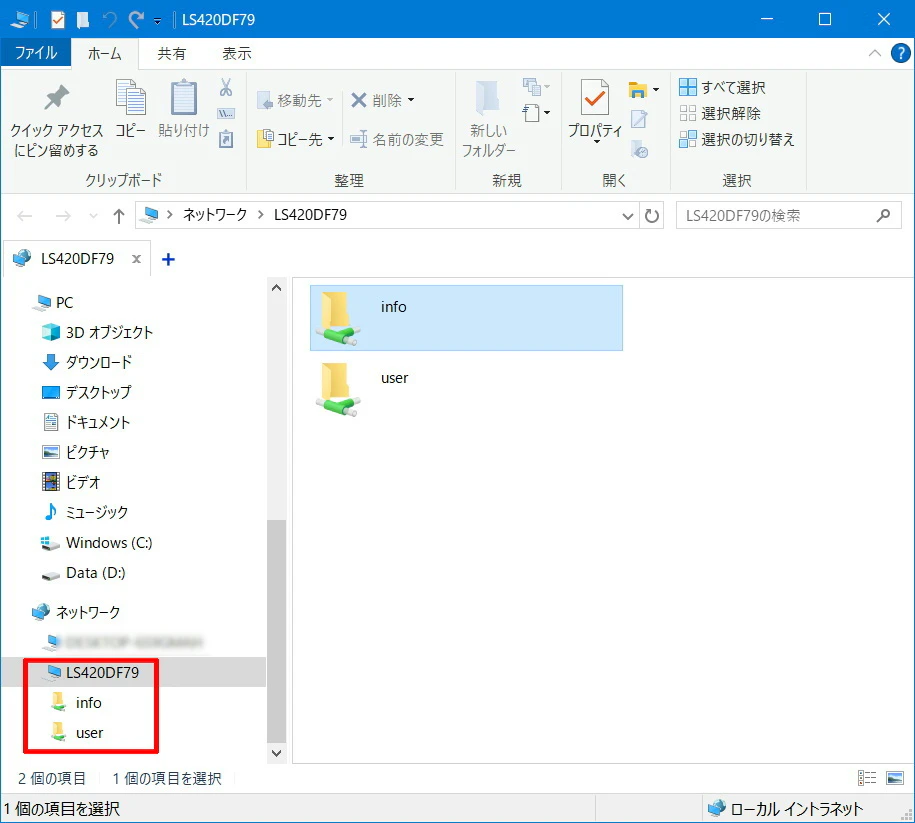The height and width of the screenshot is (823, 915).
Task: Open the Customize Quick Access Toolbar dropdown
Action: click(x=158, y=22)
